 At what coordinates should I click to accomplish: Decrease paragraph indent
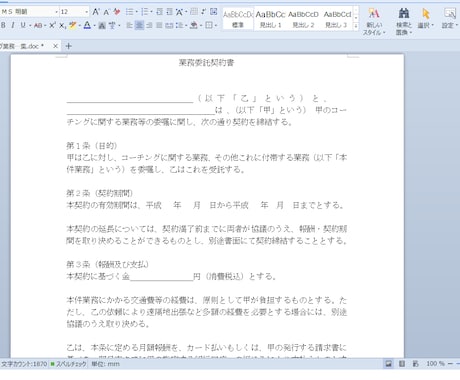coord(159,12)
